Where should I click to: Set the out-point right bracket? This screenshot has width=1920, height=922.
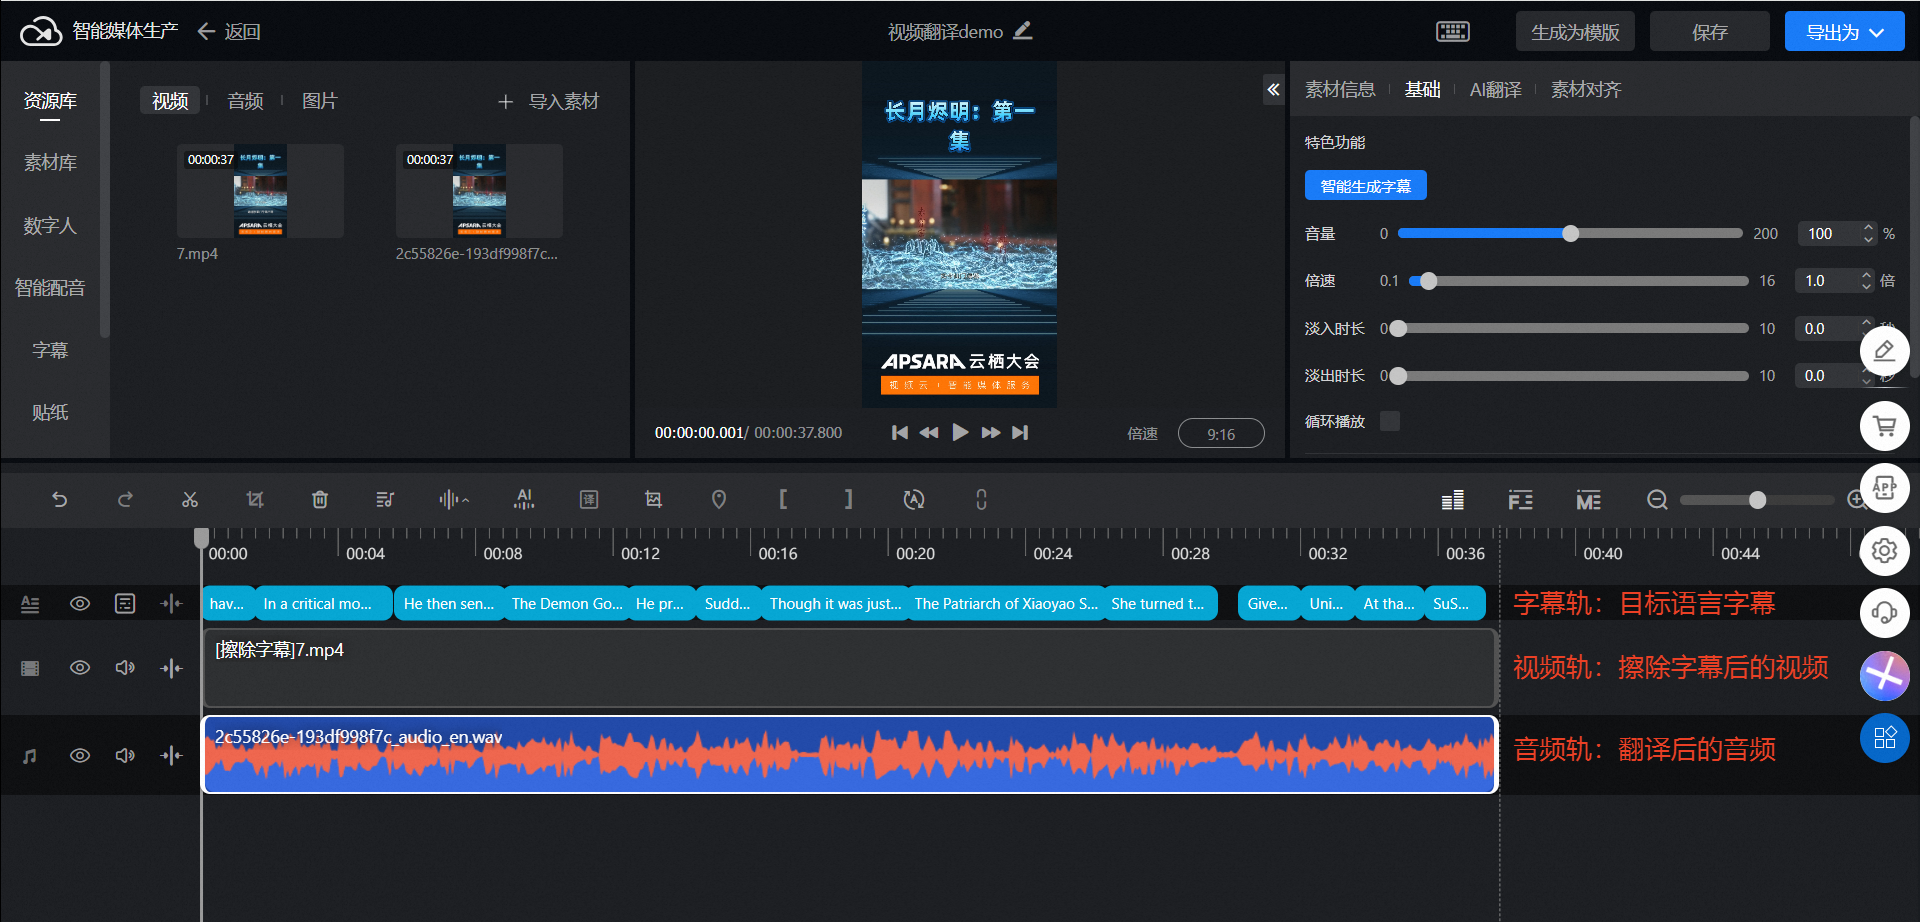(x=848, y=499)
